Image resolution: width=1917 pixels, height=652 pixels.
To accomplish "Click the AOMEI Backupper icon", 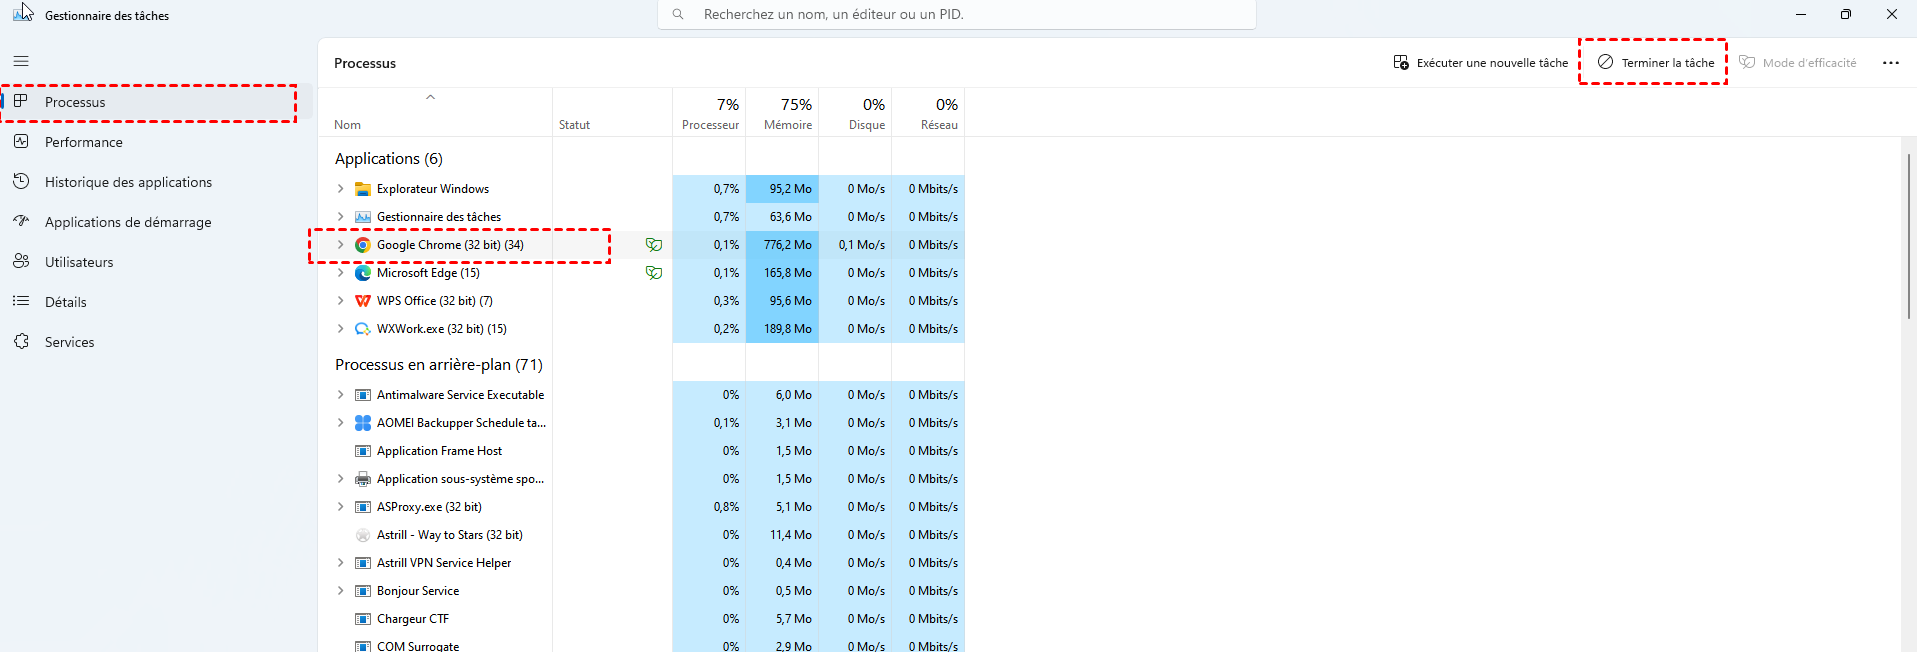I will [363, 423].
